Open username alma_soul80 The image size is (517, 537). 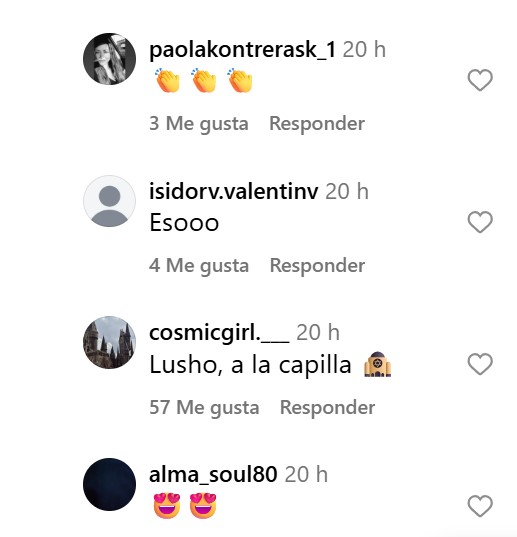click(x=213, y=475)
